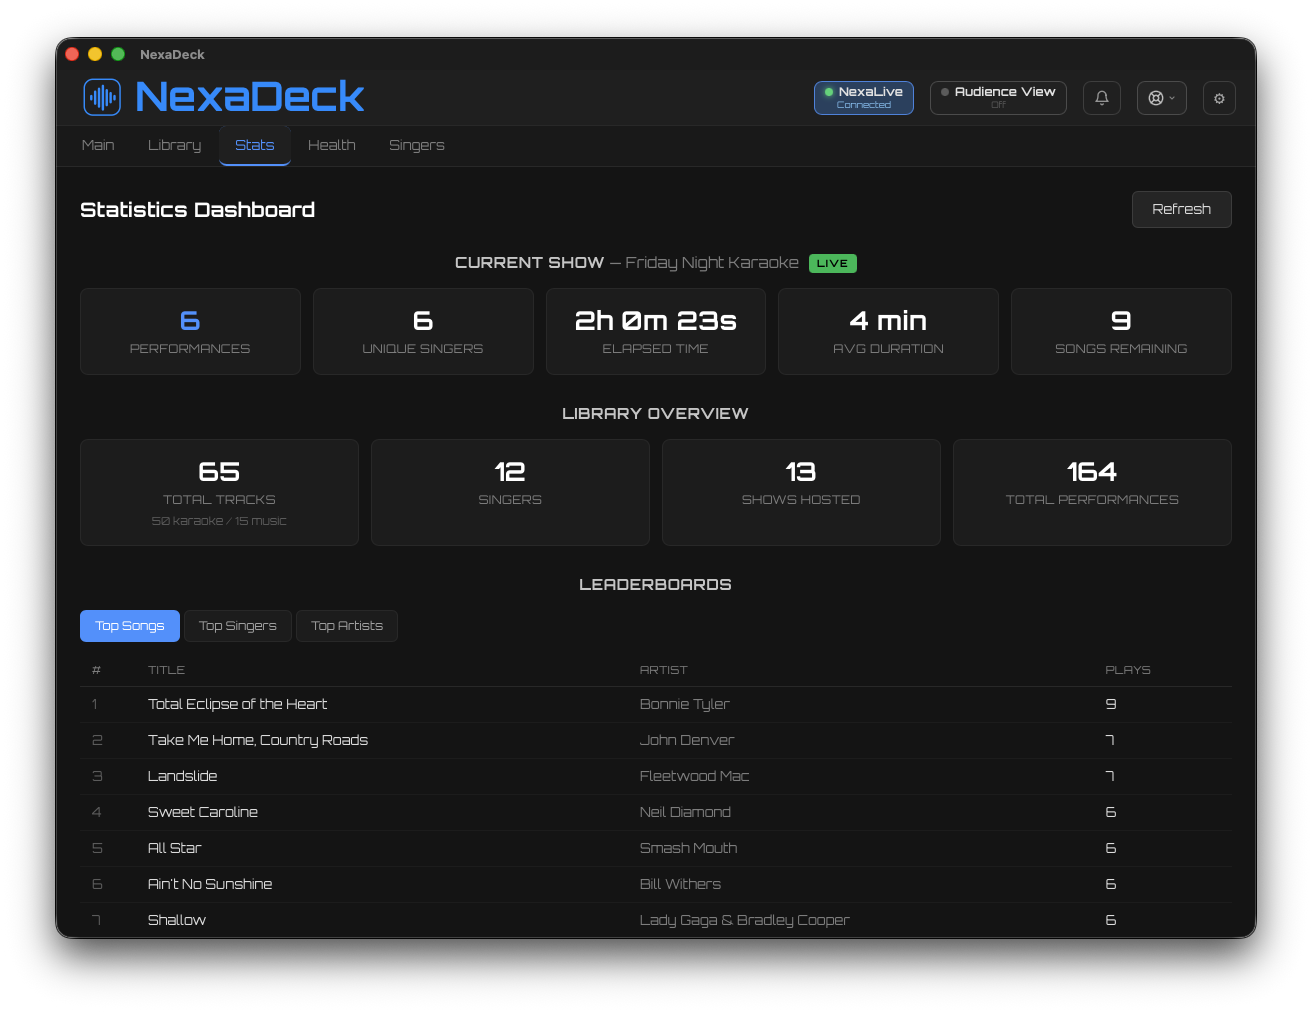Switch to the Main tab
Viewport: 1312px width, 1012px height.
tap(98, 145)
